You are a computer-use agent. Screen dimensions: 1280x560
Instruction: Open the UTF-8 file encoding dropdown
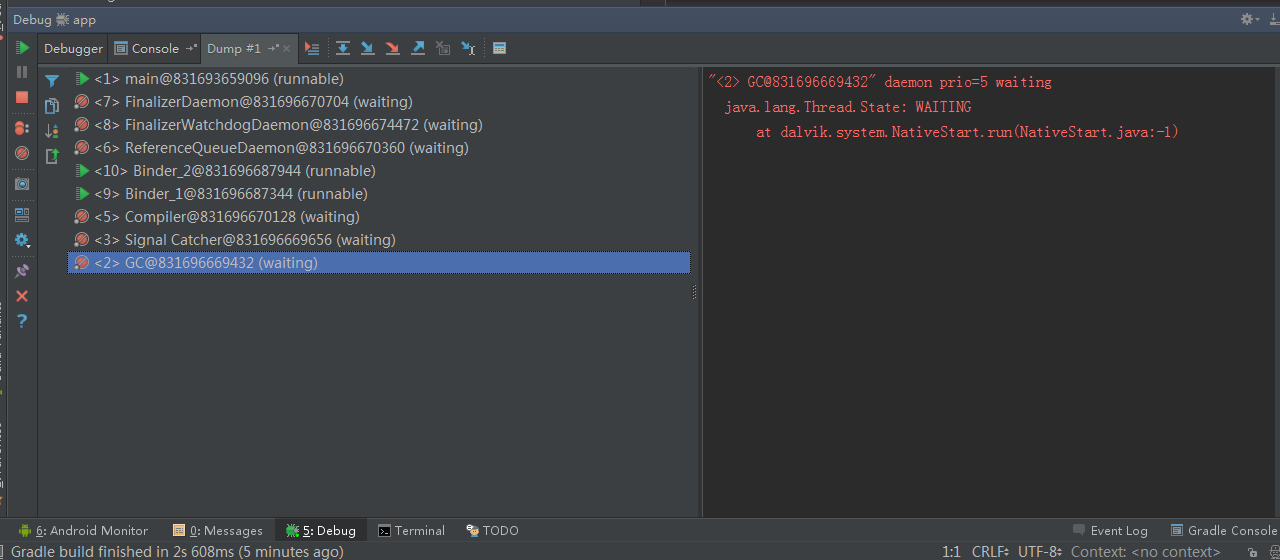click(1039, 551)
